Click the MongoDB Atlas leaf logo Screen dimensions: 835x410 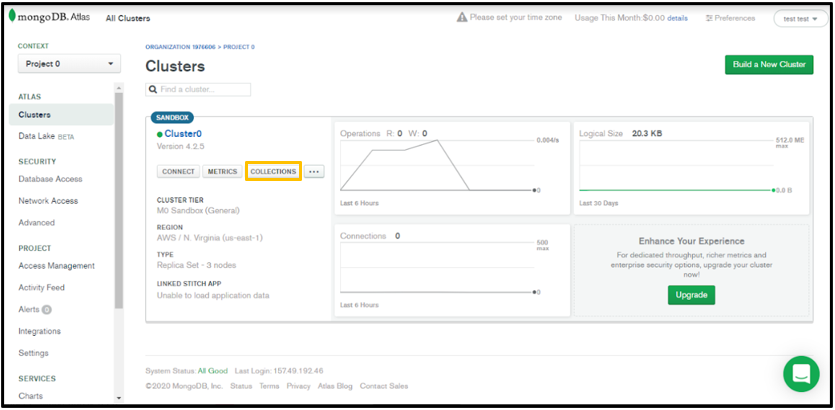point(12,18)
